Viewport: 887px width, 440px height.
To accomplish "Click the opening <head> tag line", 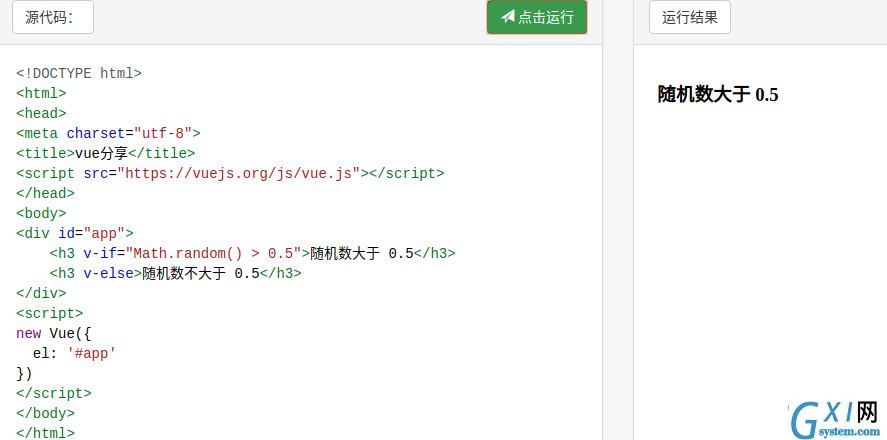I will (41, 113).
